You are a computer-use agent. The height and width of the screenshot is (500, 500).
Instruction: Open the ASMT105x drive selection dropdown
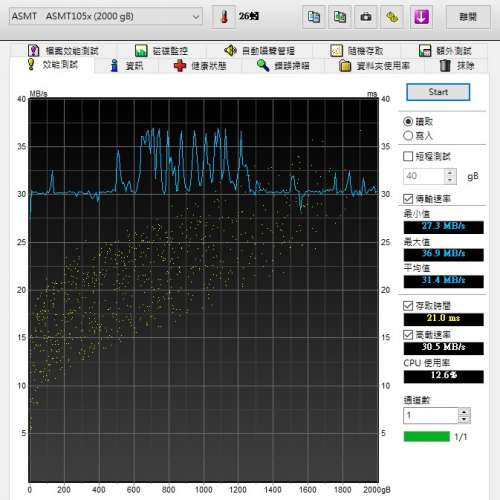(x=105, y=16)
